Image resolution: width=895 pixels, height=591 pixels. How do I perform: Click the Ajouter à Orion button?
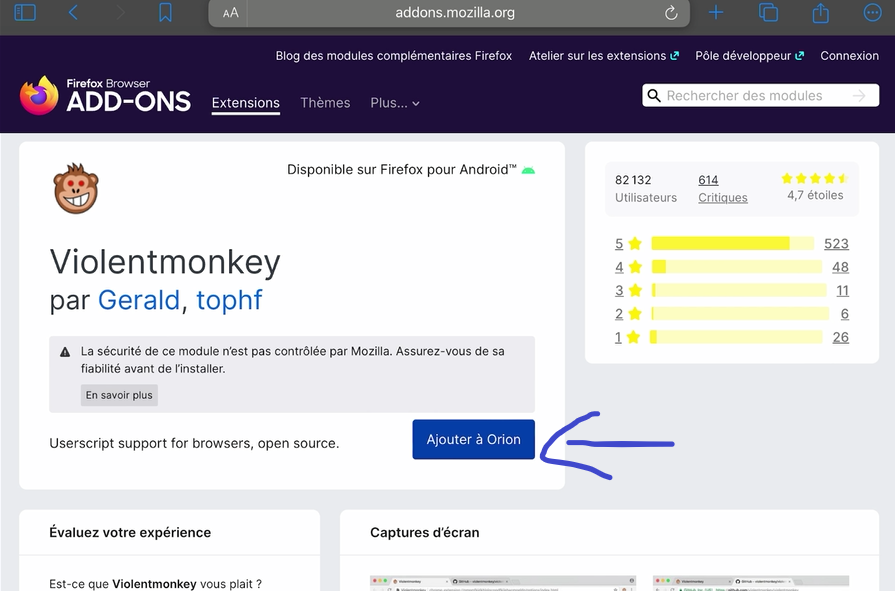coord(473,440)
